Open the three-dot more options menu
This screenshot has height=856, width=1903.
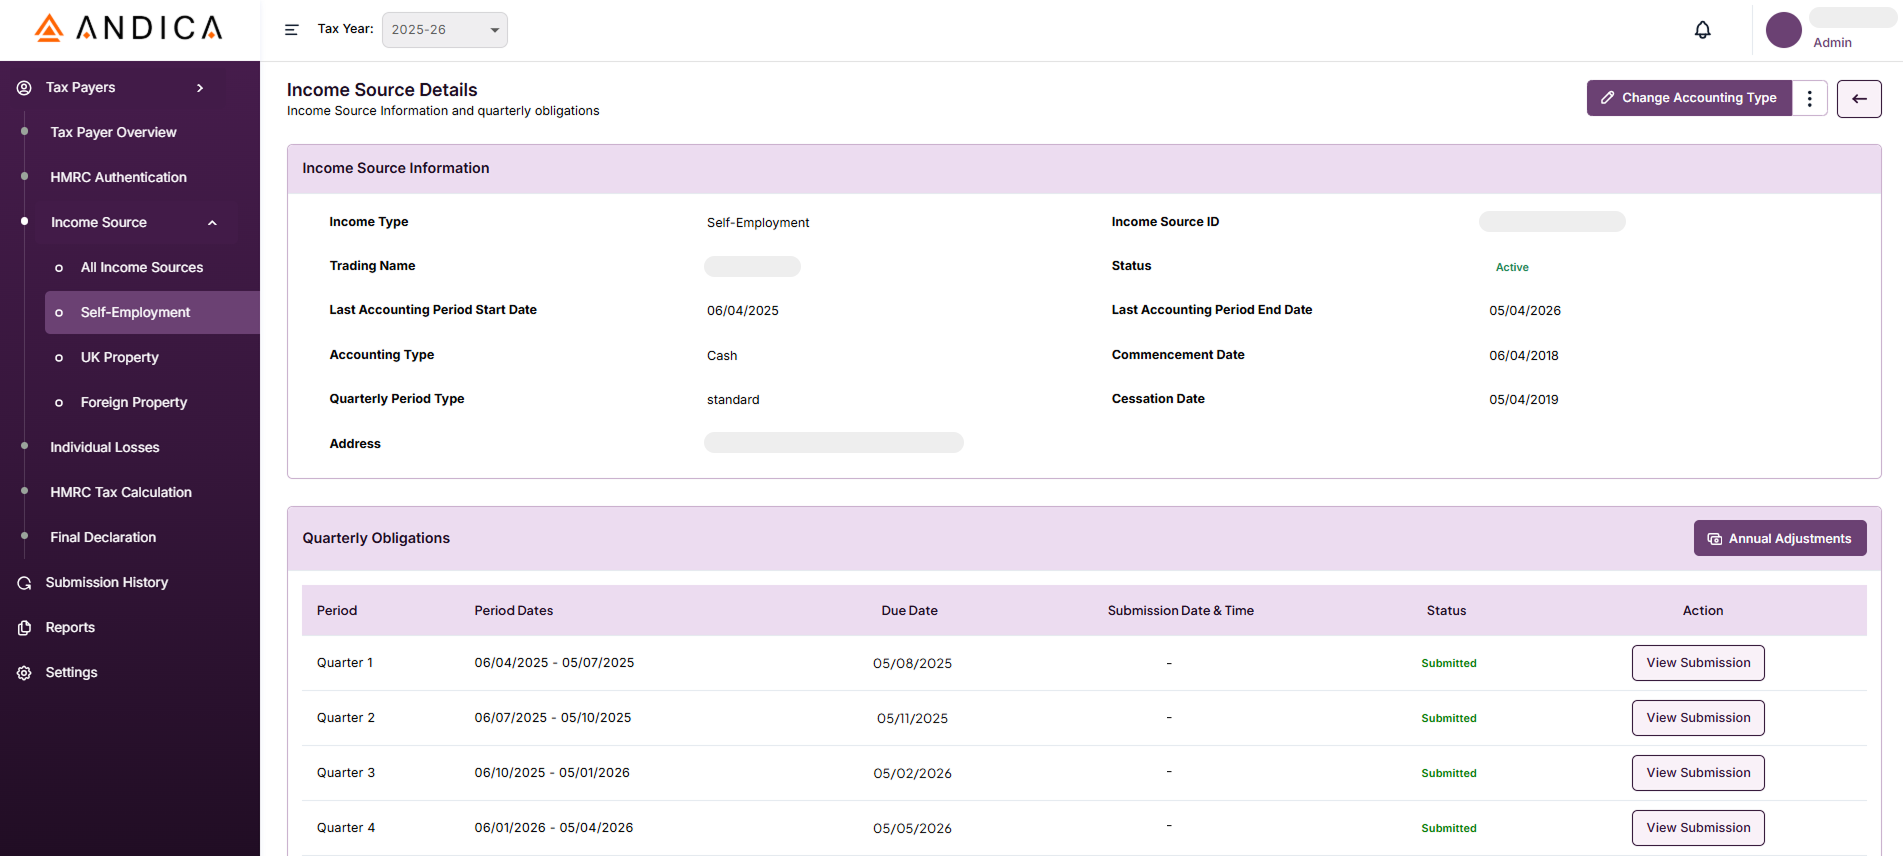click(x=1809, y=98)
